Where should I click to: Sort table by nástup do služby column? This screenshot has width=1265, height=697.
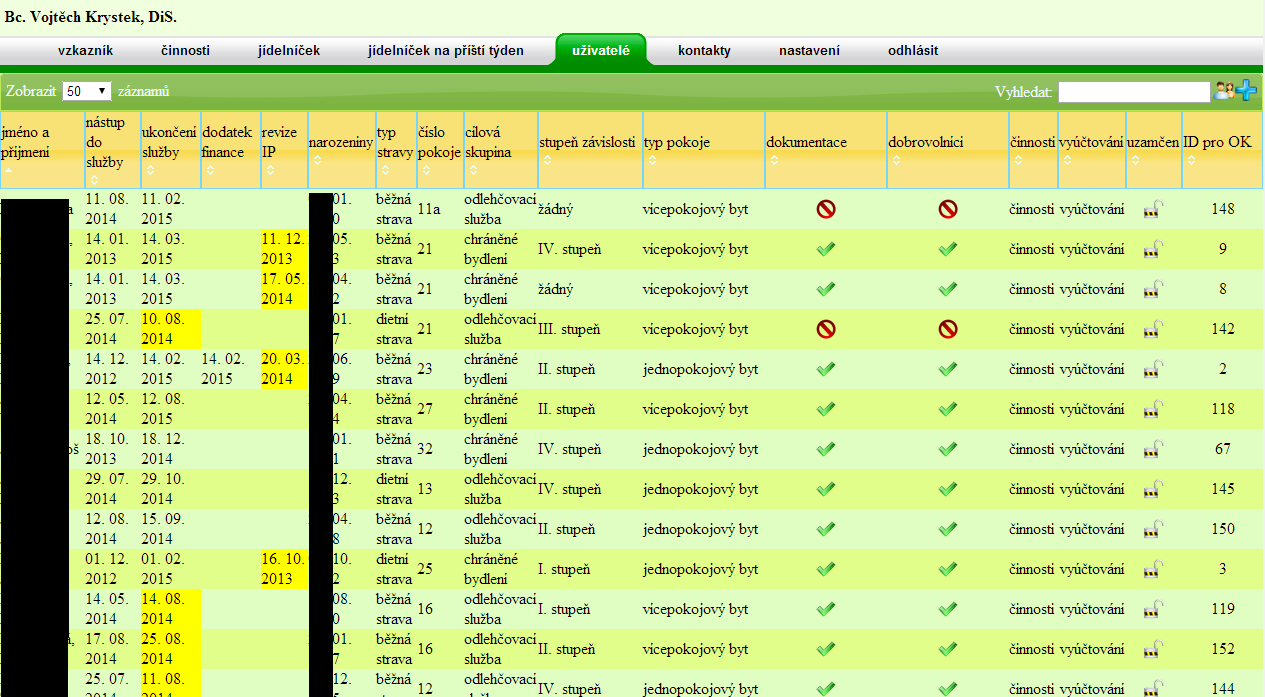pyautogui.click(x=111, y=150)
